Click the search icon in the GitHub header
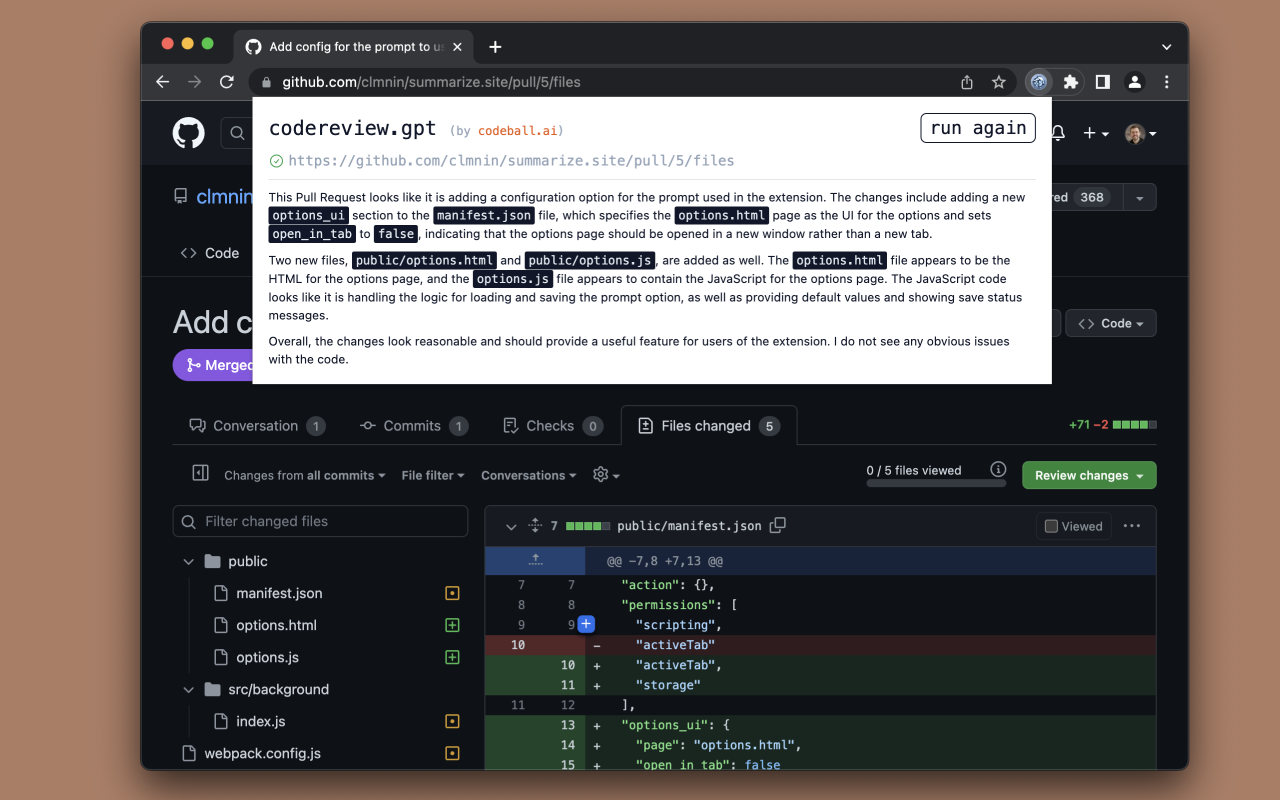Viewport: 1280px width, 800px height. 236,132
